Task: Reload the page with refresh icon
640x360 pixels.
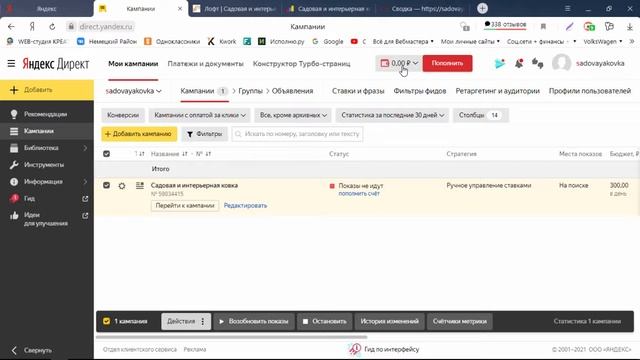Action: [x=52, y=27]
